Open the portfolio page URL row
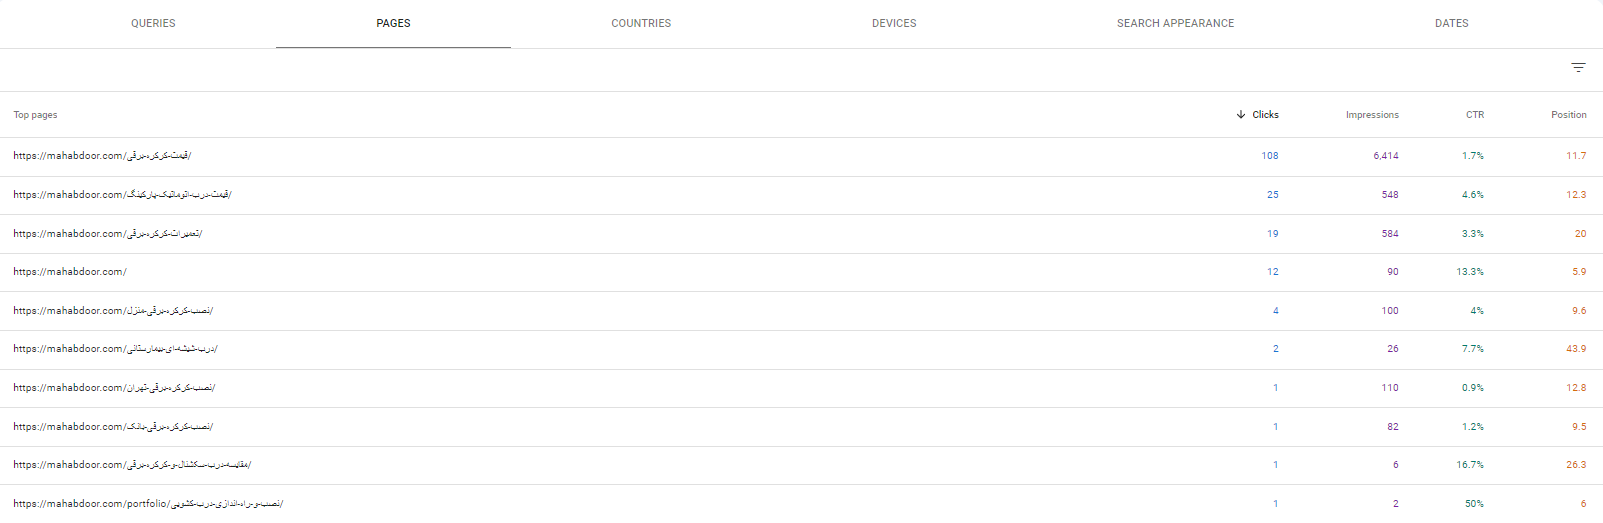 pos(801,504)
